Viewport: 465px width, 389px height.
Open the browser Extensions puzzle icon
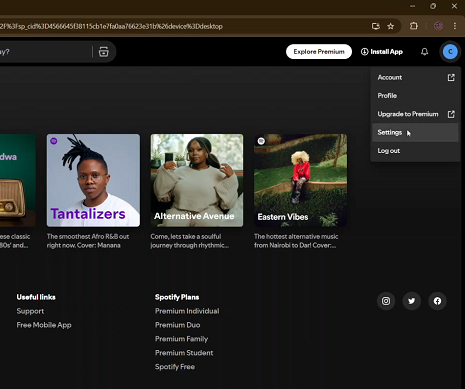pos(414,26)
